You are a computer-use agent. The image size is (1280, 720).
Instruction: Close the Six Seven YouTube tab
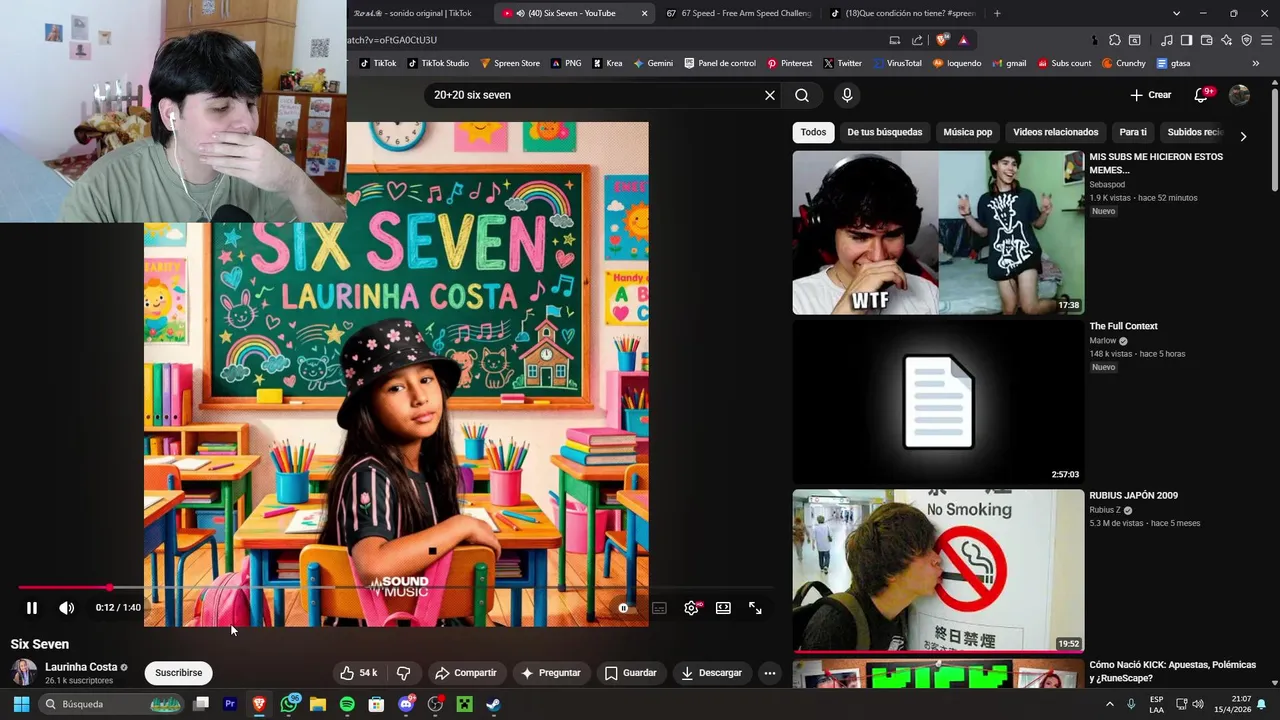tap(644, 13)
